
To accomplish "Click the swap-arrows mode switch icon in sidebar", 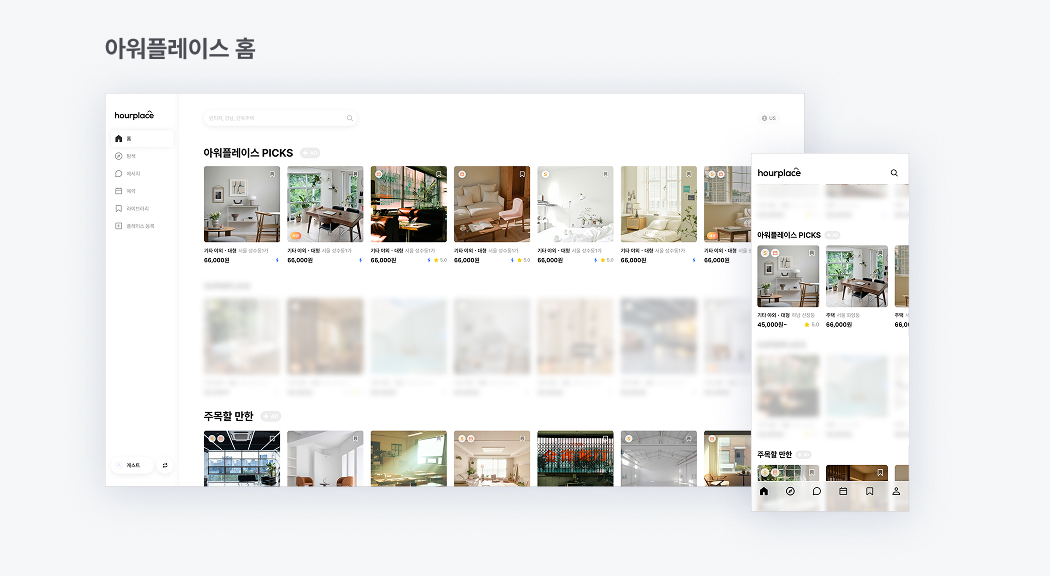I will 165,465.
